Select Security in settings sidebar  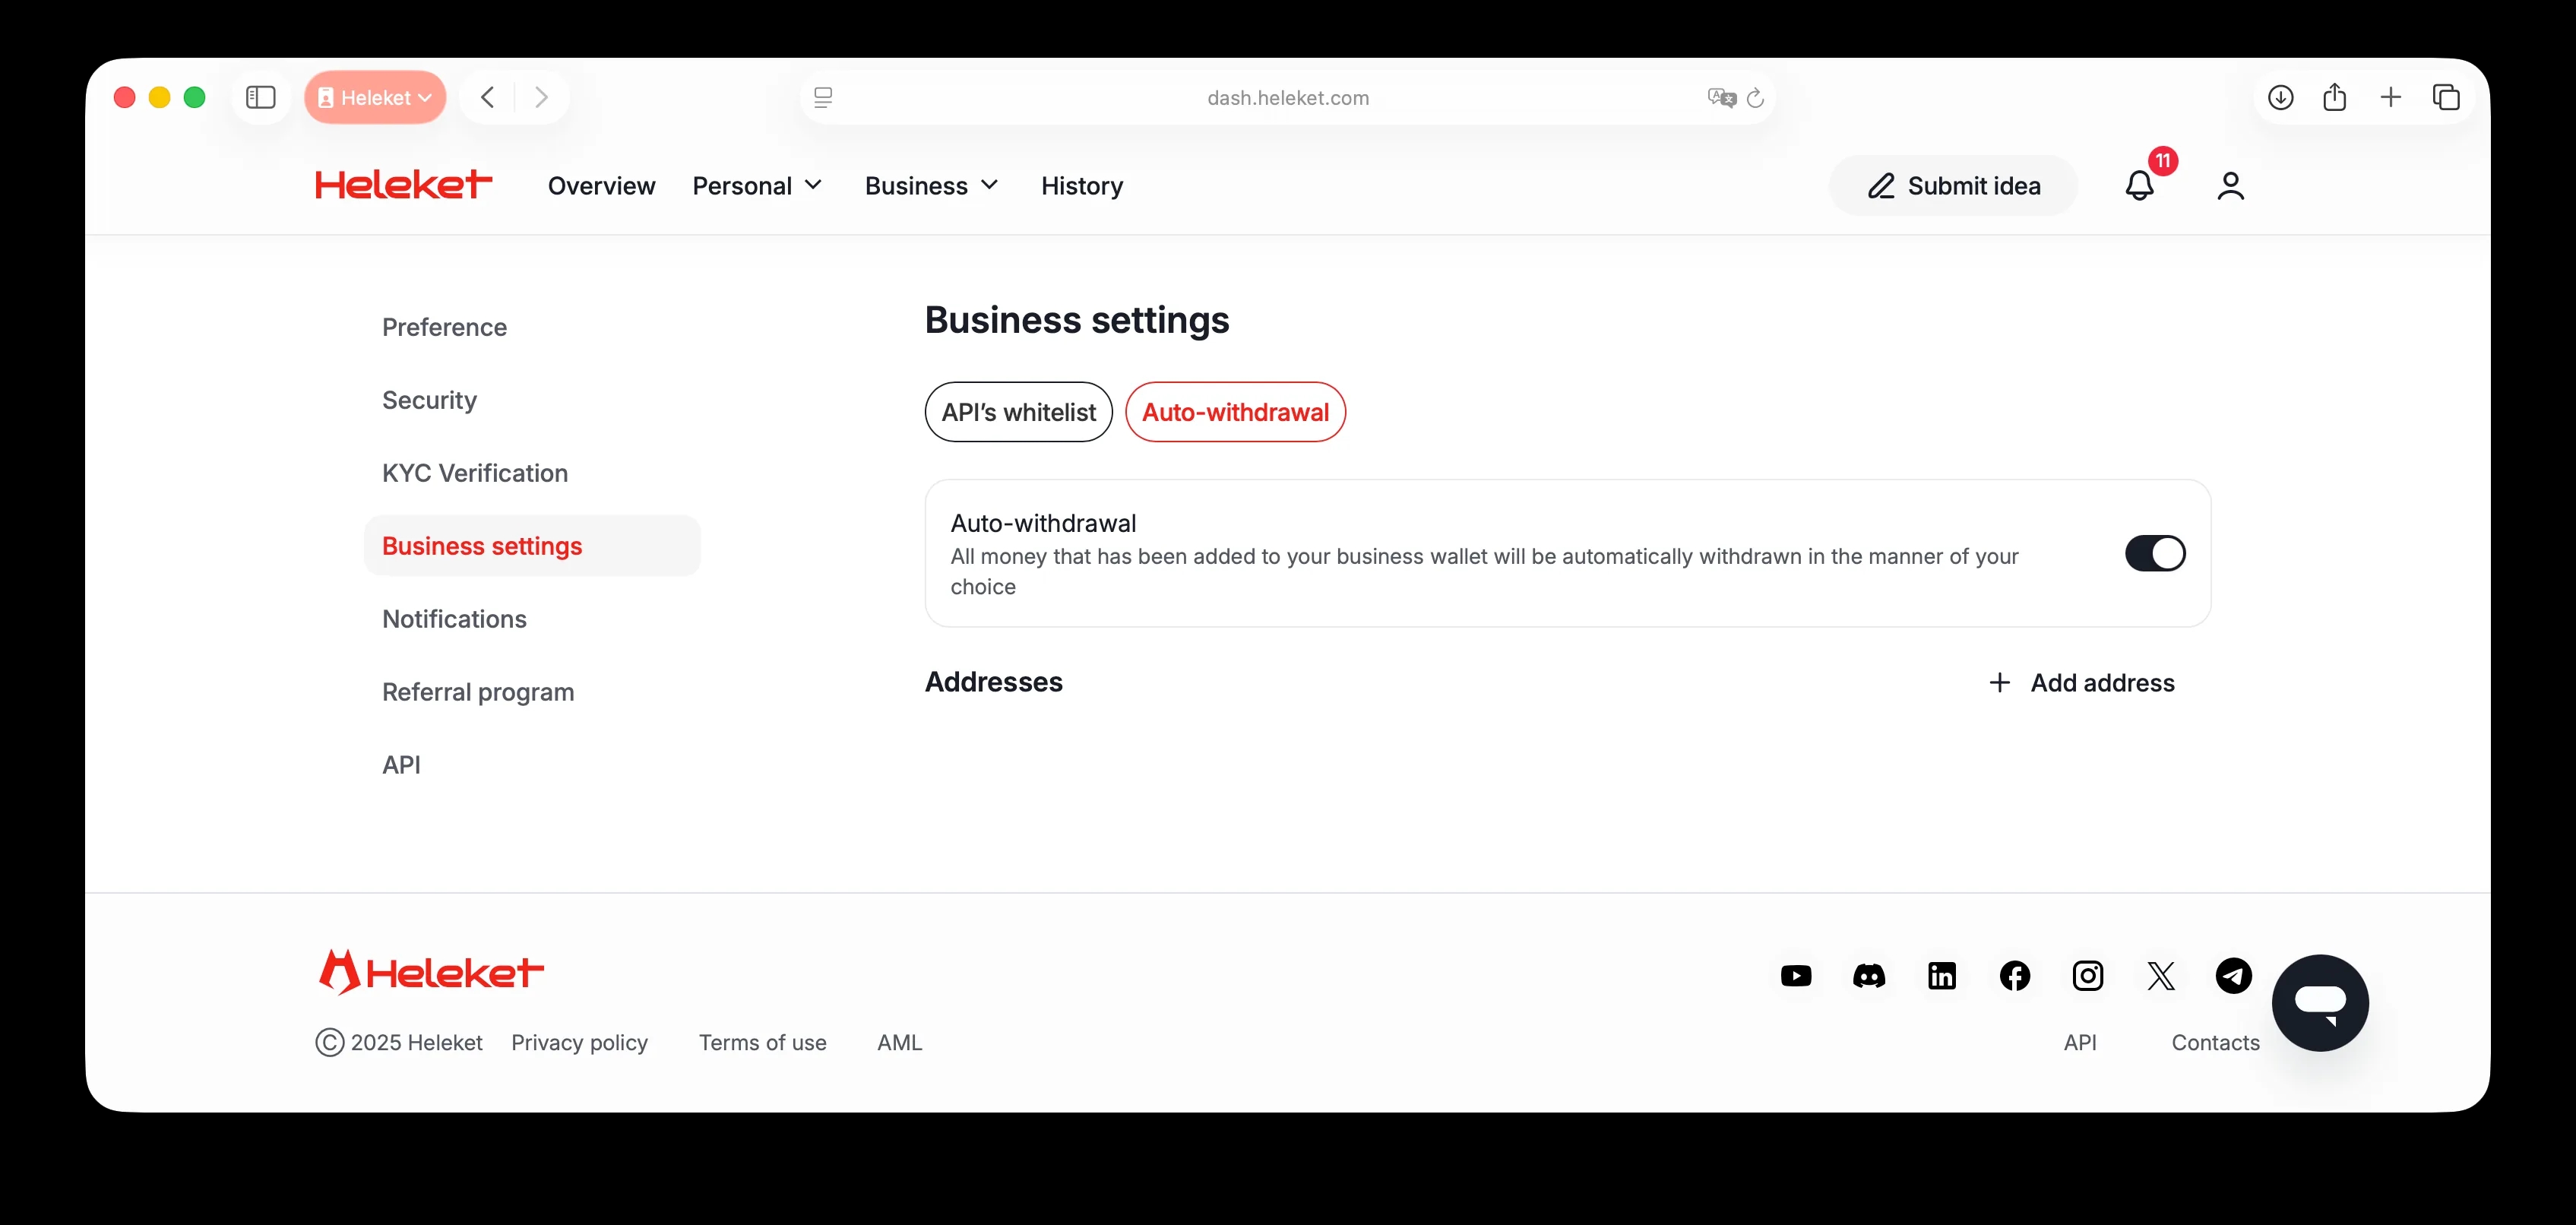[x=429, y=400]
